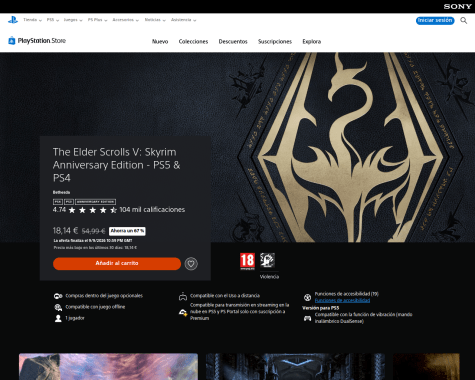Expand the PS5 dropdown menu
Viewport: 475px width, 380px height.
pos(53,20)
